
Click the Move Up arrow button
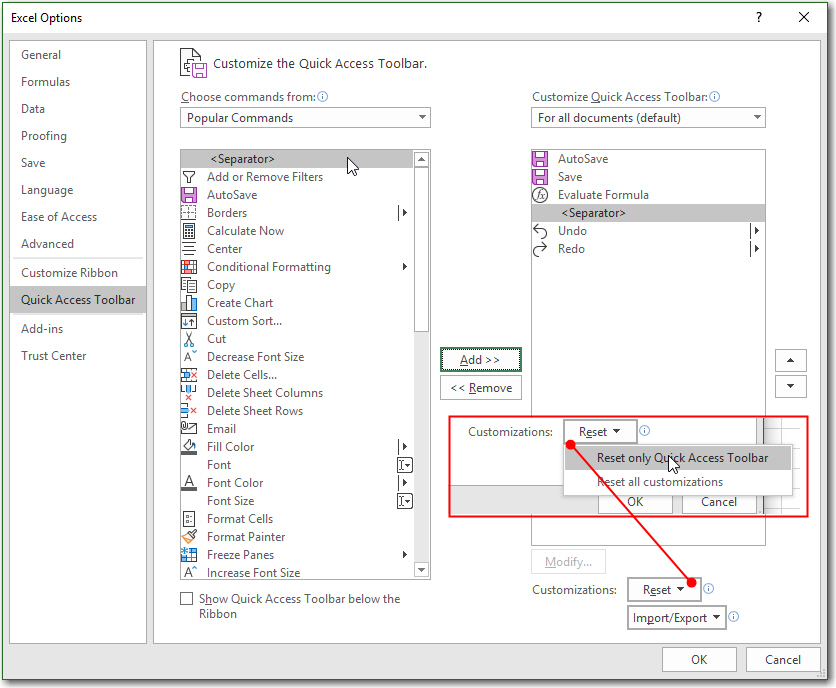pyautogui.click(x=790, y=361)
